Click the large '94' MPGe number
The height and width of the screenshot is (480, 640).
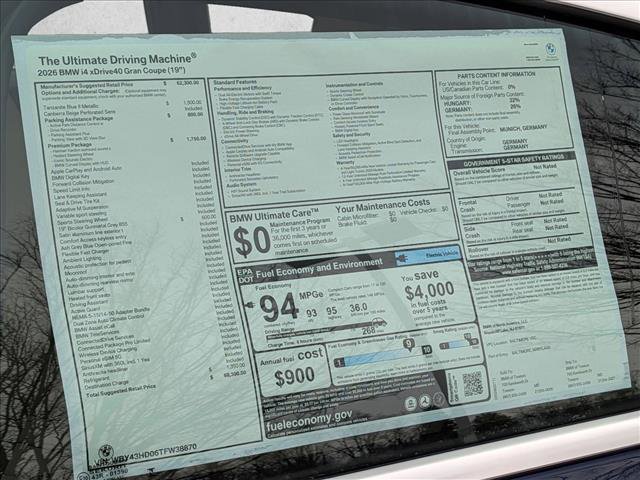click(279, 308)
